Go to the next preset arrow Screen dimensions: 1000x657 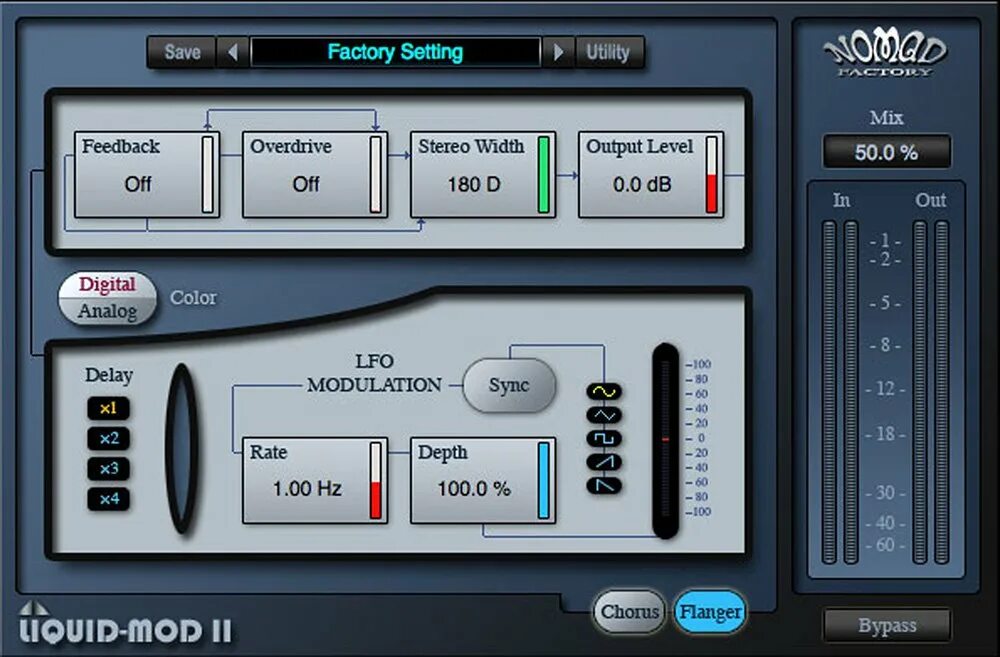559,52
